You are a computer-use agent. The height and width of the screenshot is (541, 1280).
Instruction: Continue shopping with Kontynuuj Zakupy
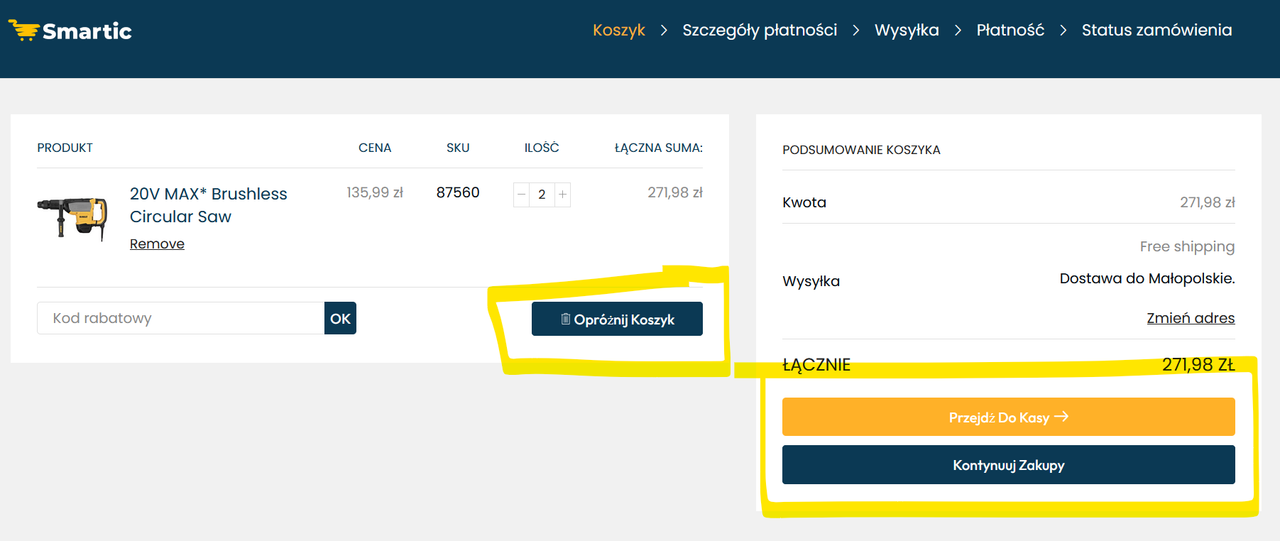(x=1008, y=465)
